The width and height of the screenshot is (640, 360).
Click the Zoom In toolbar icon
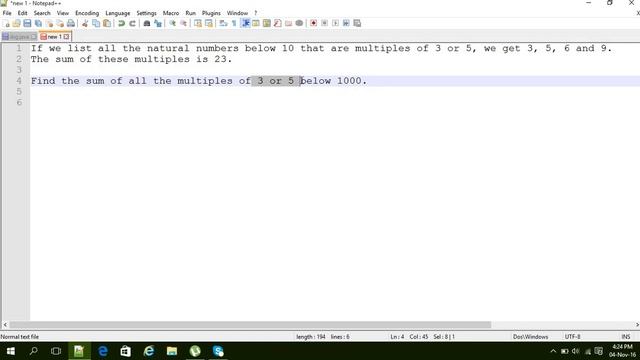click(x=172, y=23)
